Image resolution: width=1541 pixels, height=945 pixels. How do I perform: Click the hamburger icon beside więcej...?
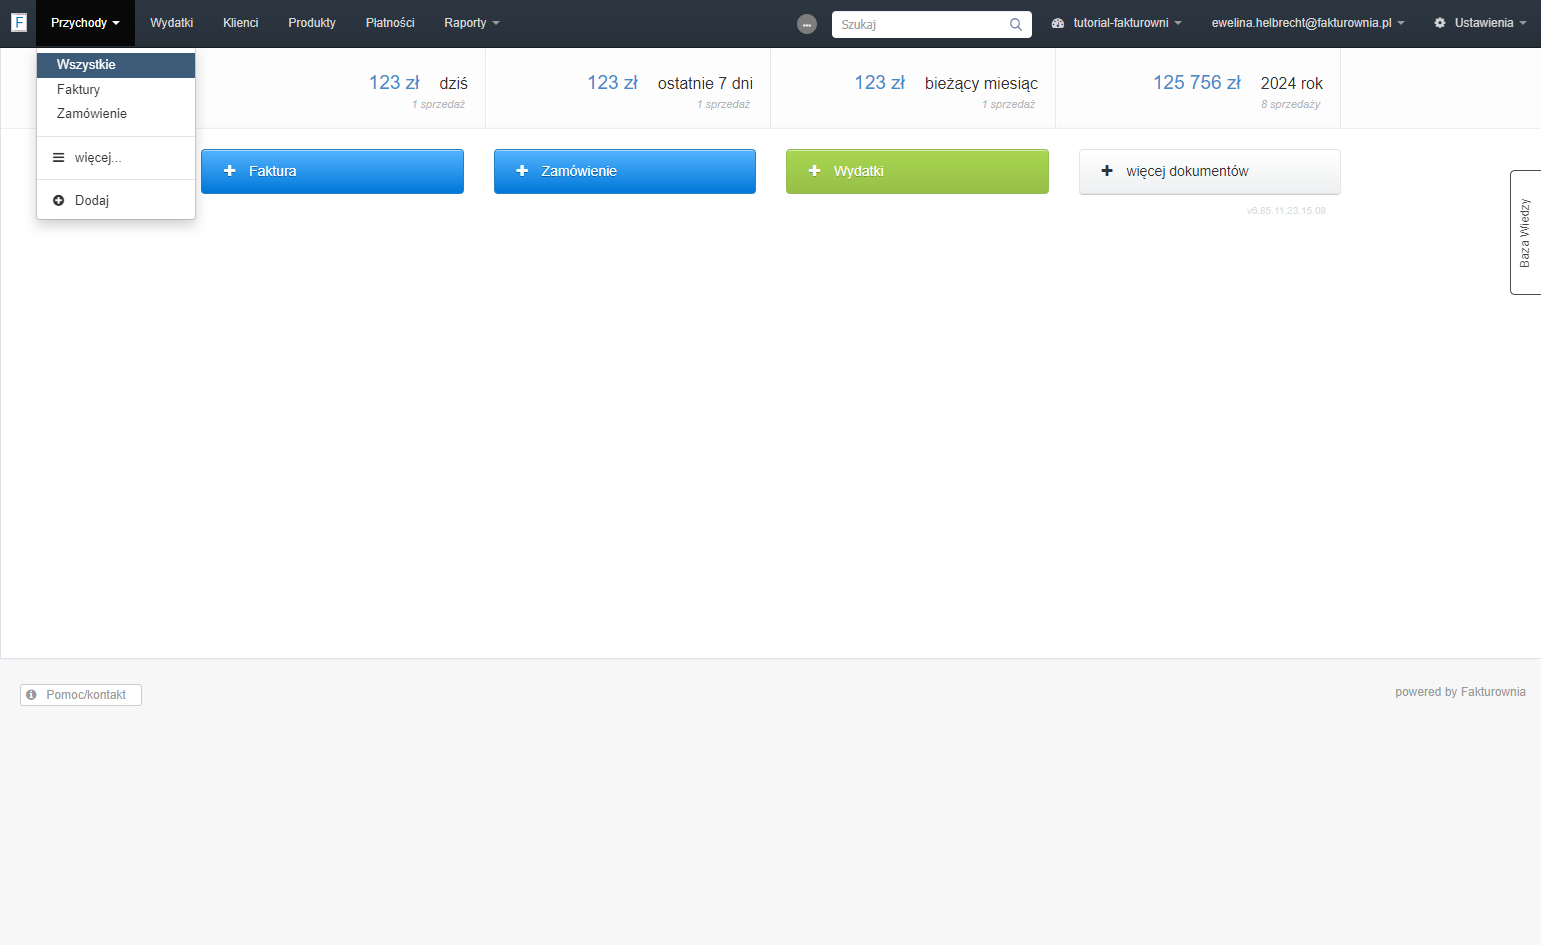point(59,158)
